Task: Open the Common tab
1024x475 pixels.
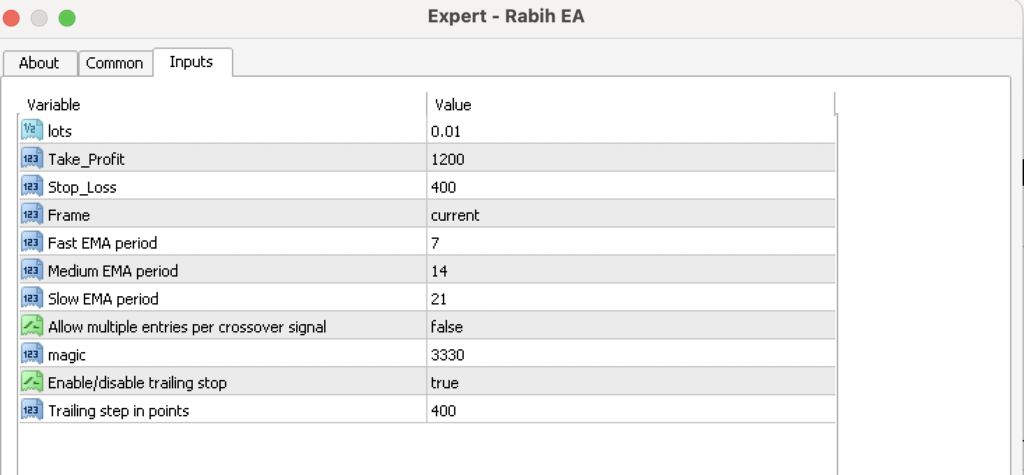Action: (x=114, y=63)
